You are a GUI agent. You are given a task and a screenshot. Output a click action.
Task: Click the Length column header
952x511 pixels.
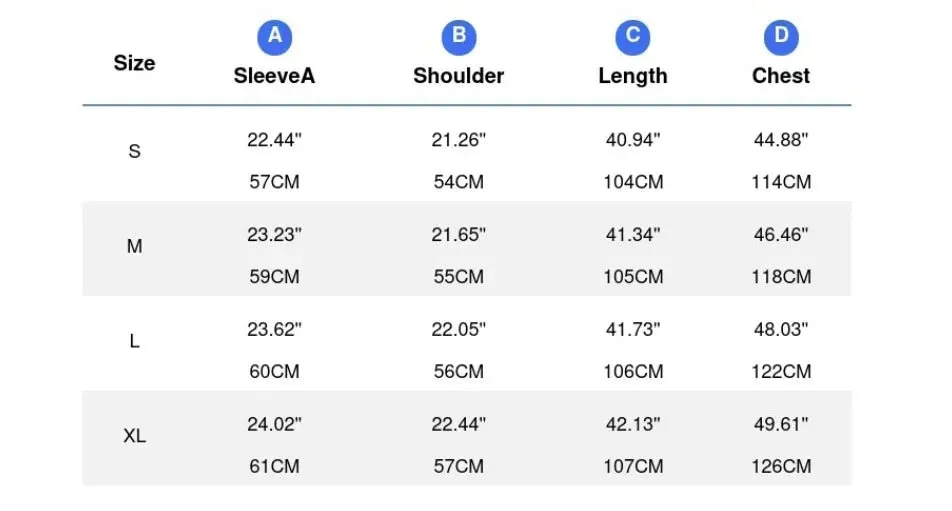click(633, 76)
